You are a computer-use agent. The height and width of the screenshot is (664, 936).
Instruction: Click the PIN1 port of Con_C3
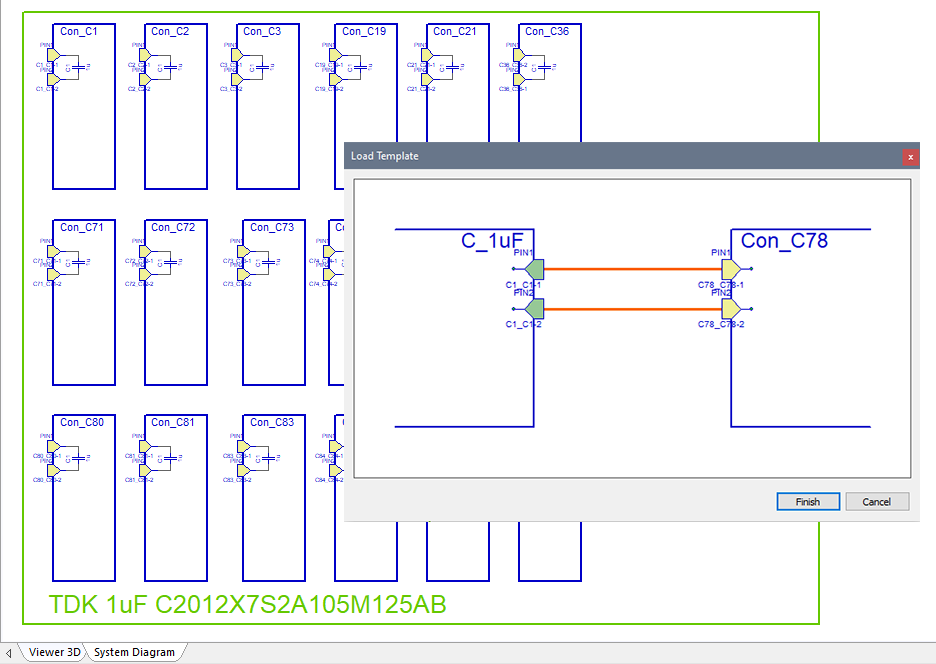click(x=236, y=55)
